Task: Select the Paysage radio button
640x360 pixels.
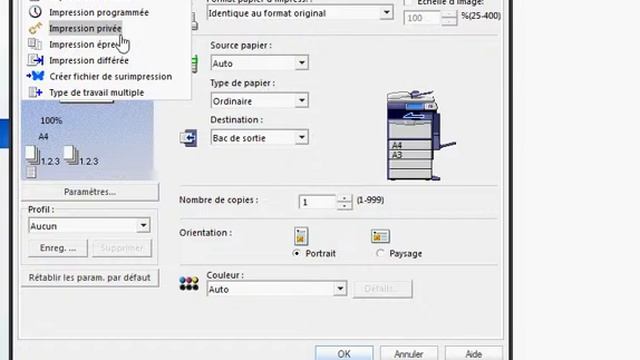Action: click(x=380, y=253)
